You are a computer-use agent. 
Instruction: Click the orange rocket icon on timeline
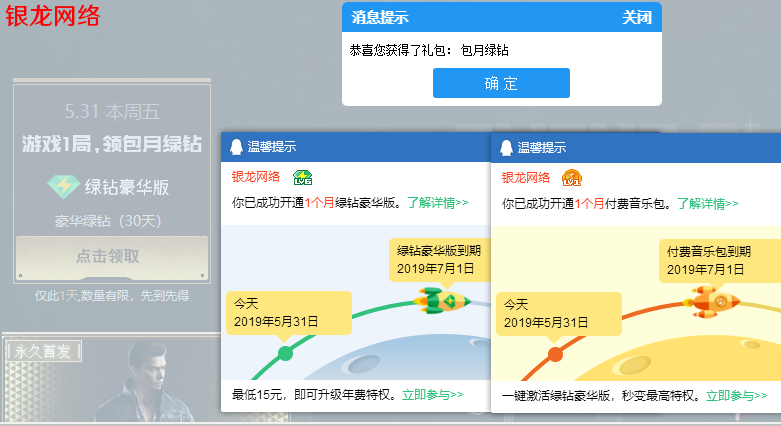coord(711,302)
